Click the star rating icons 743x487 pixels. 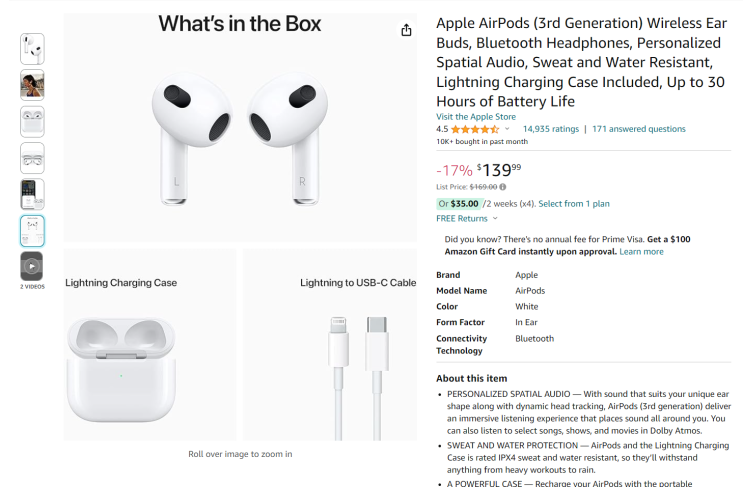474,129
